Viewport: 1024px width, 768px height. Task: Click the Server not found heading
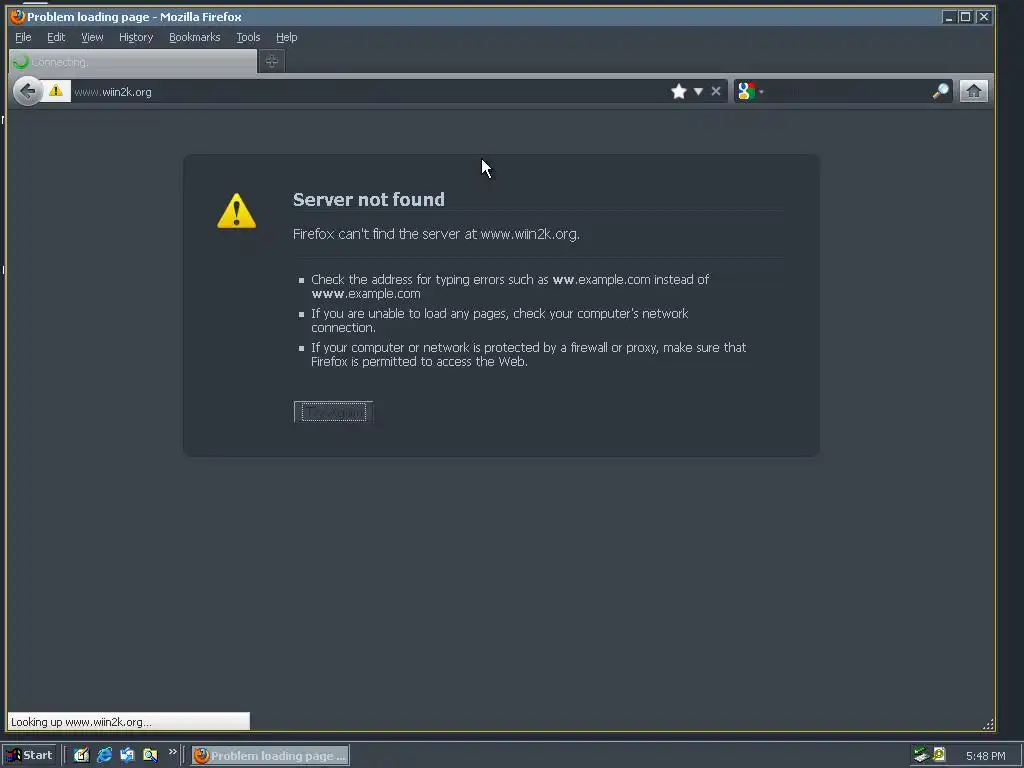368,199
